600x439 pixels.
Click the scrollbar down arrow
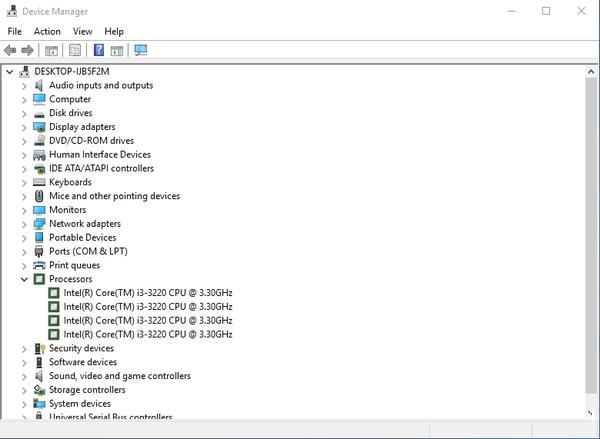(591, 413)
